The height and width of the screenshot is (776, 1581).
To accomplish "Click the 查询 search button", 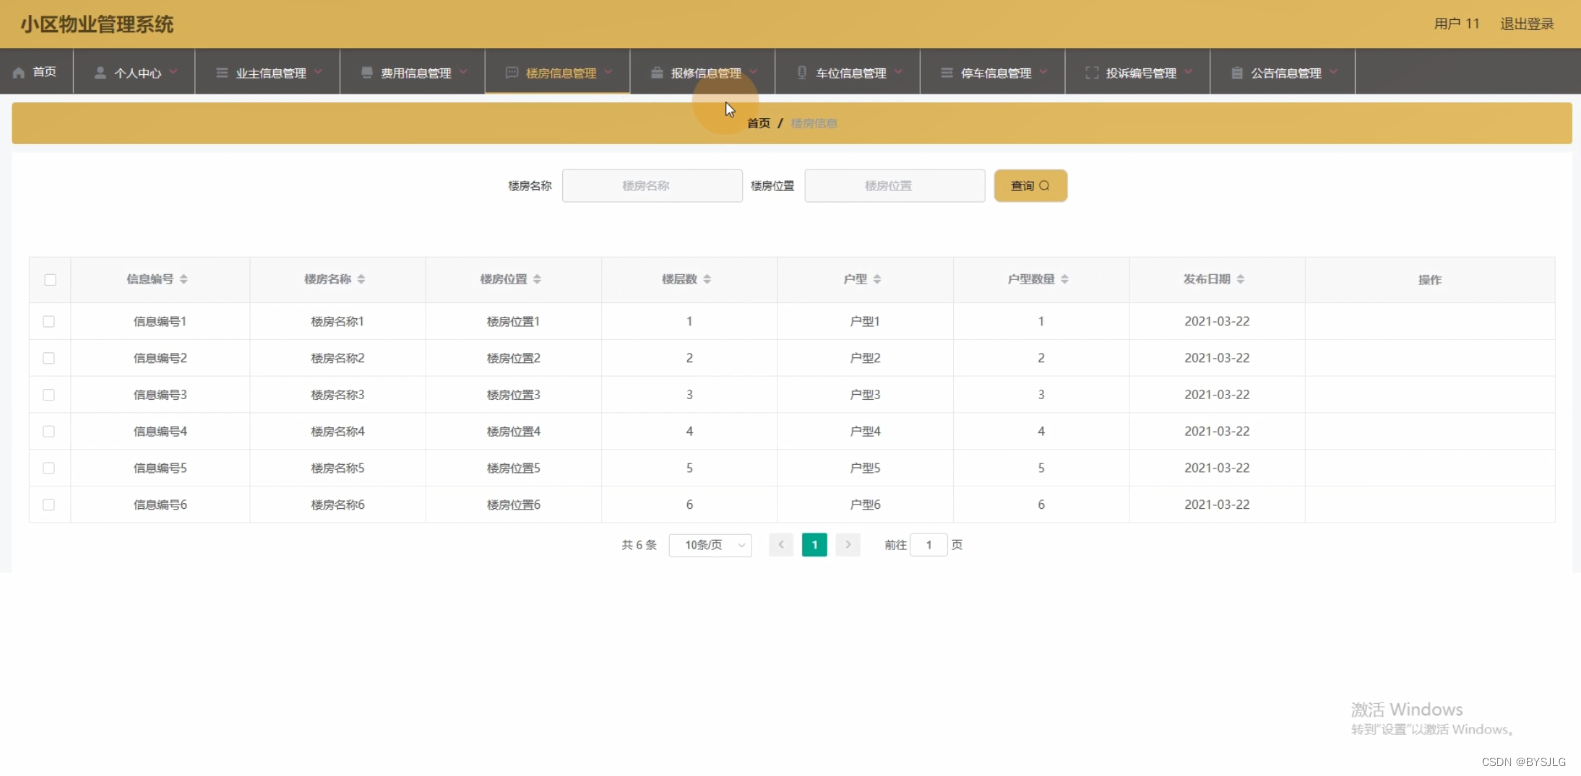I will pos(1030,186).
